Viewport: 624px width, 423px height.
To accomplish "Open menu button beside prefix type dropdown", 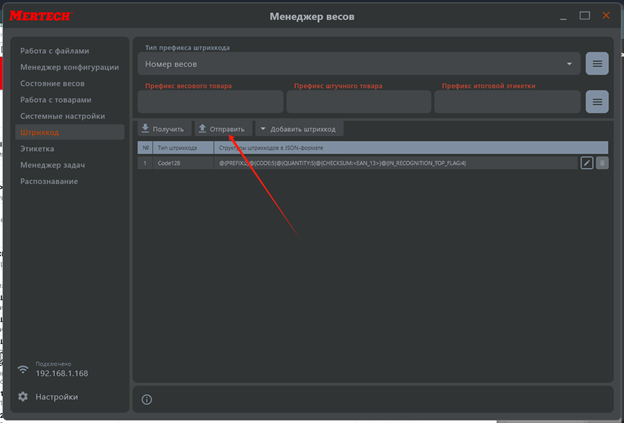I will click(597, 64).
